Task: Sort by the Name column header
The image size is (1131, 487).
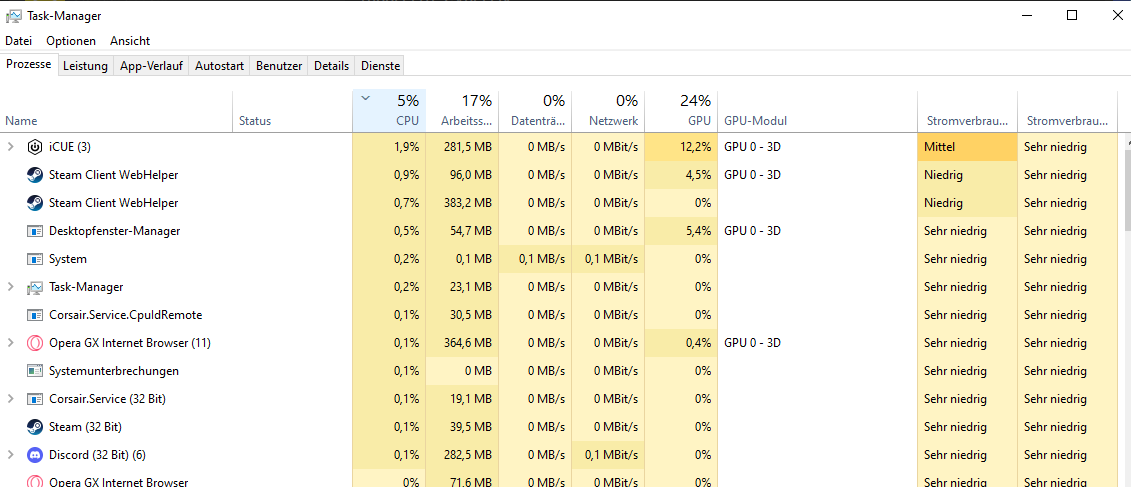Action: tap(116, 111)
